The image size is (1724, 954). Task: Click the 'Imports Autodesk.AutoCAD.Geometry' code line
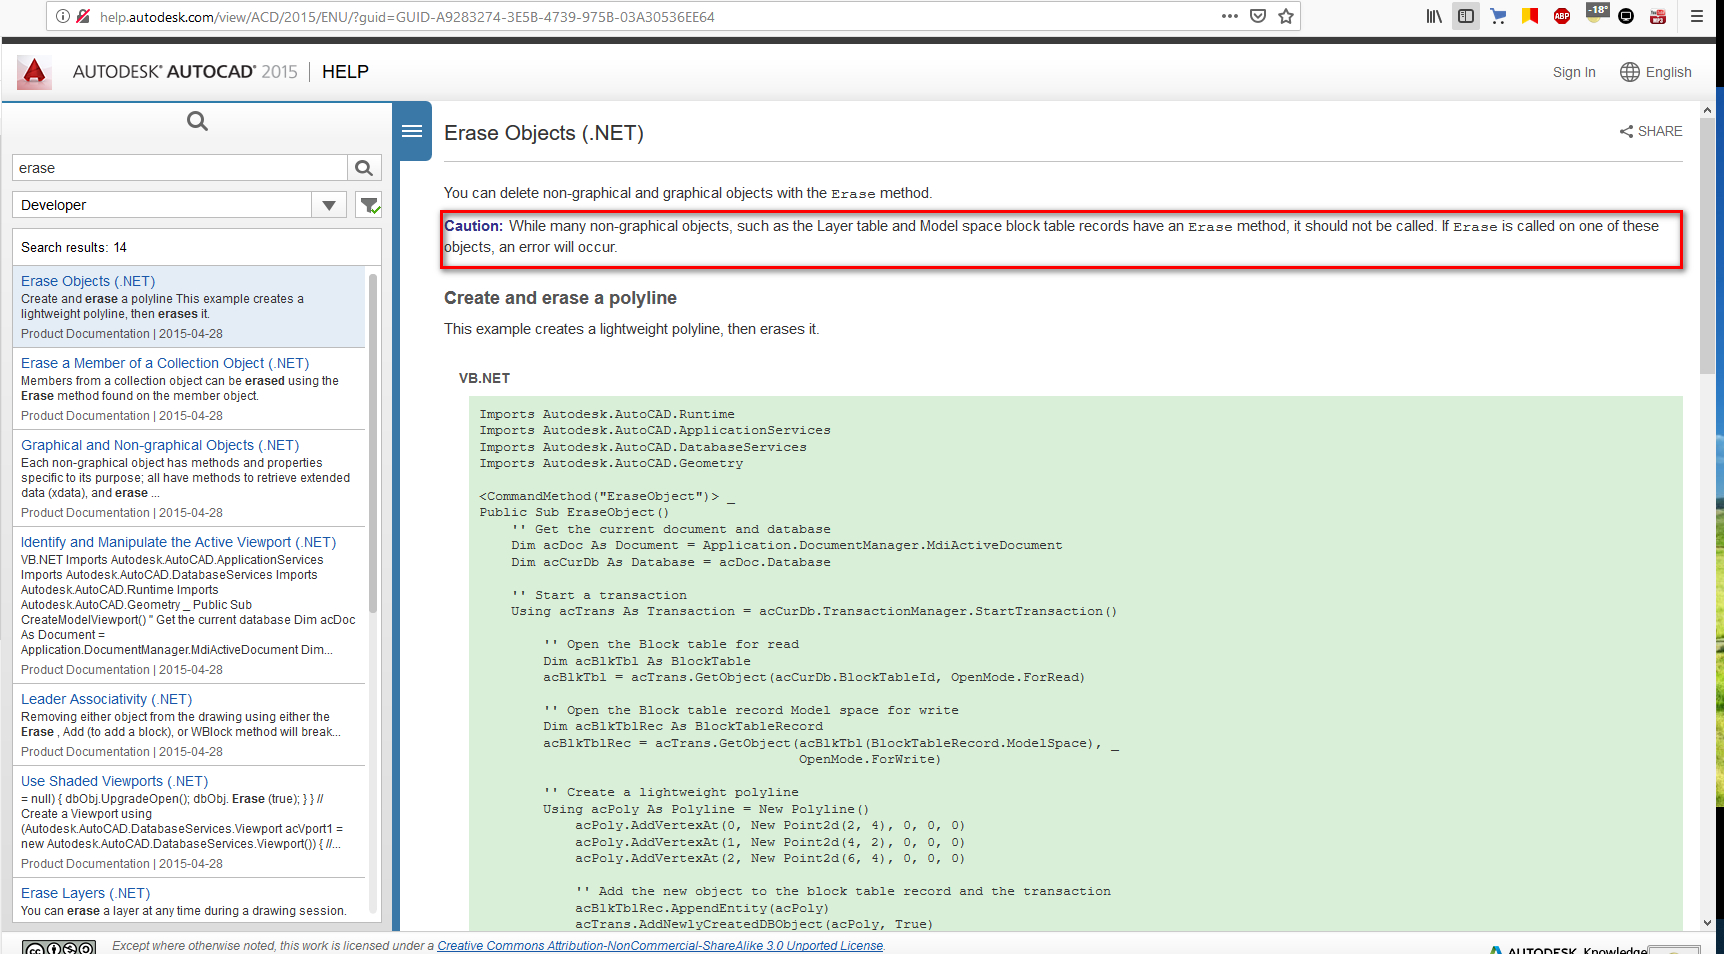tap(611, 463)
